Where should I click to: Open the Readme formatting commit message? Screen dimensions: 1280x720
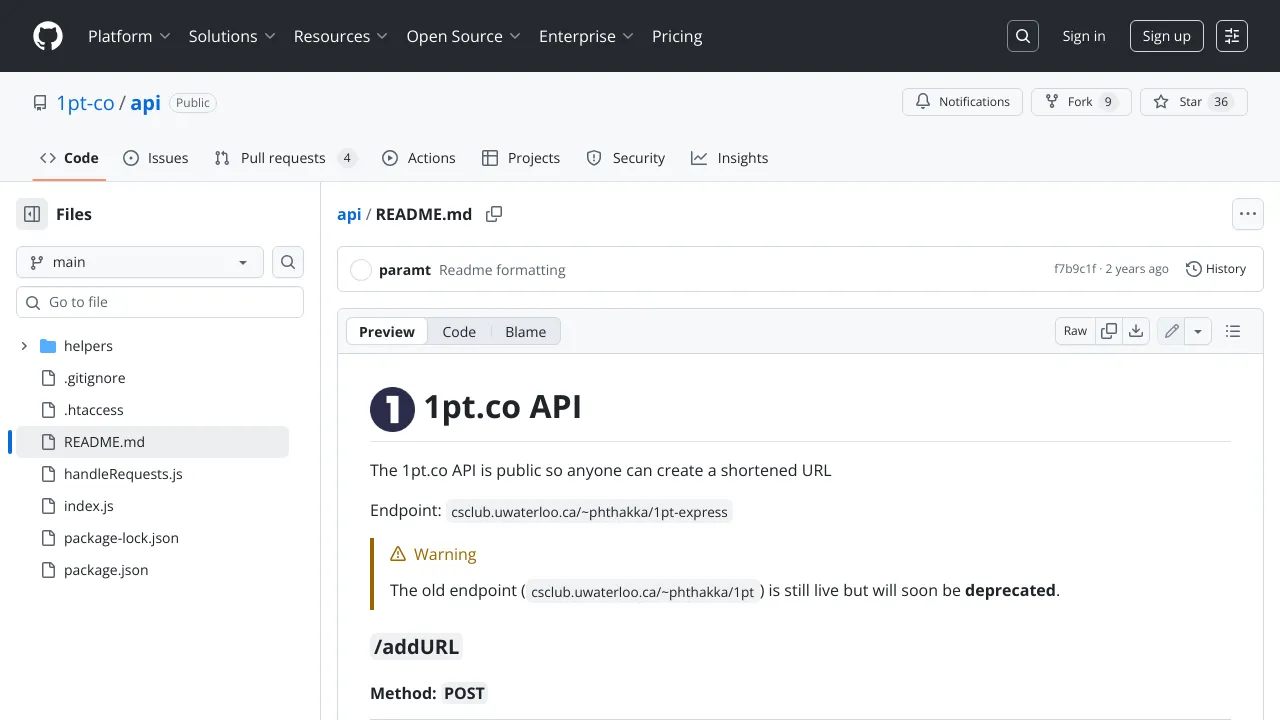click(502, 270)
